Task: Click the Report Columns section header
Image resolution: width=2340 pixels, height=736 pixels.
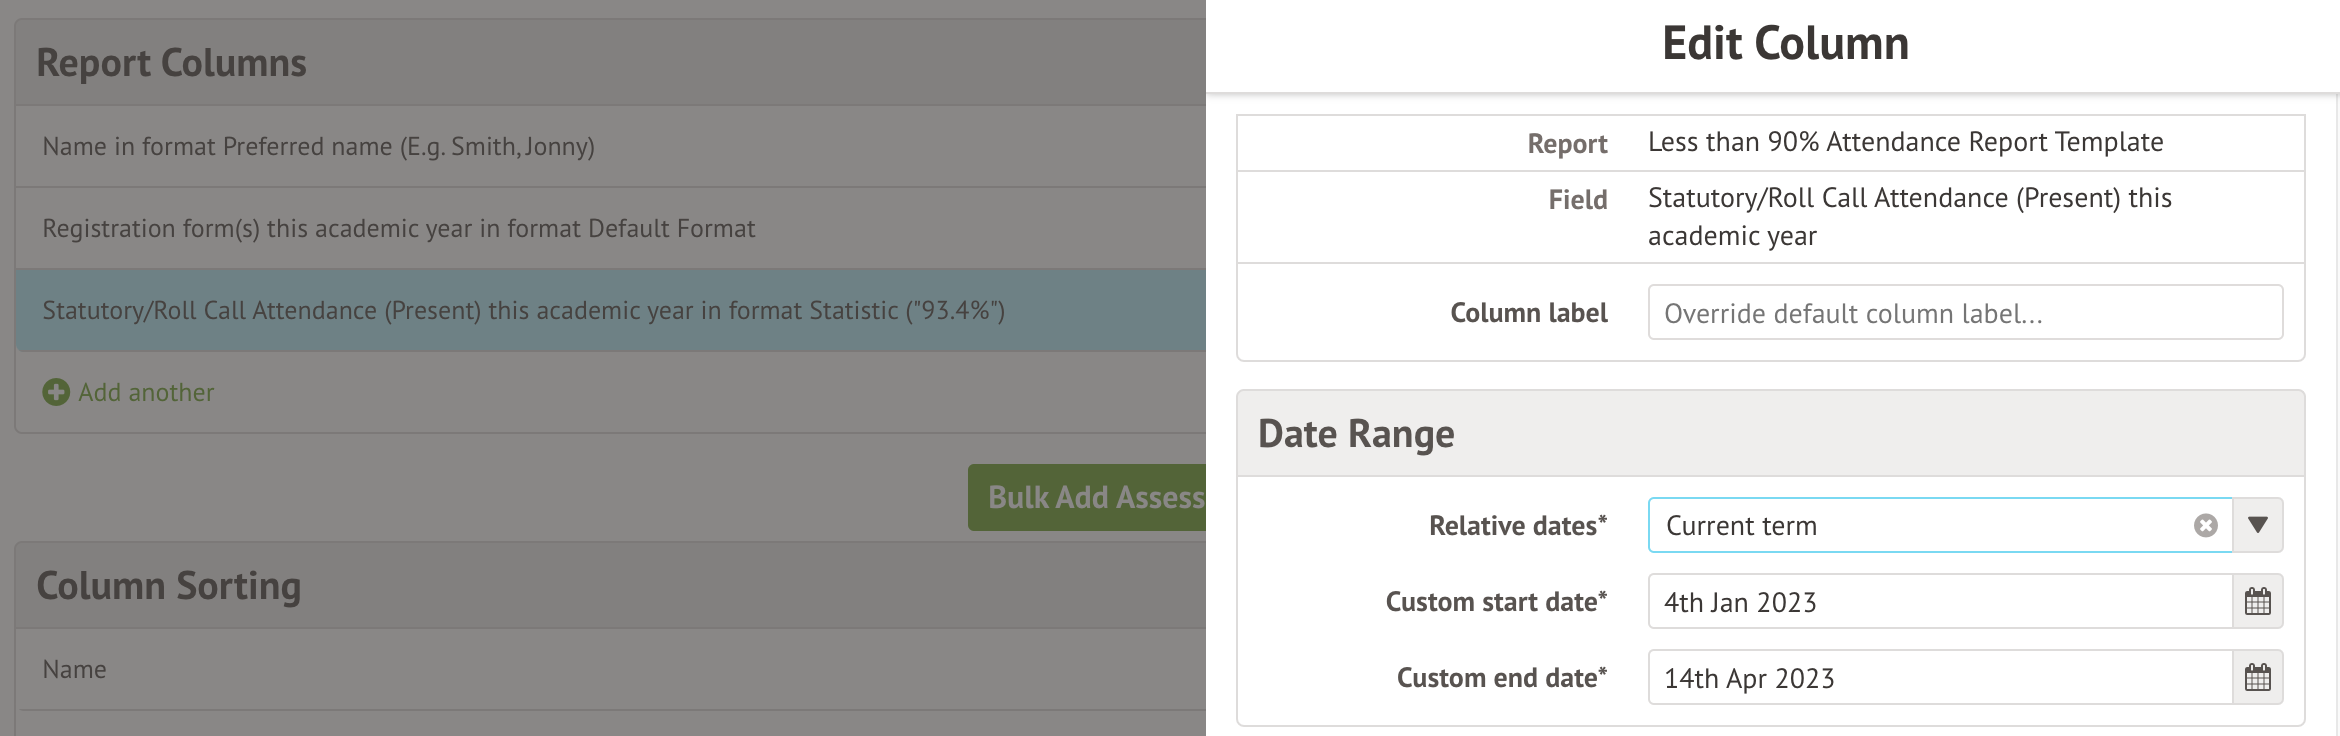Action: 171,63
